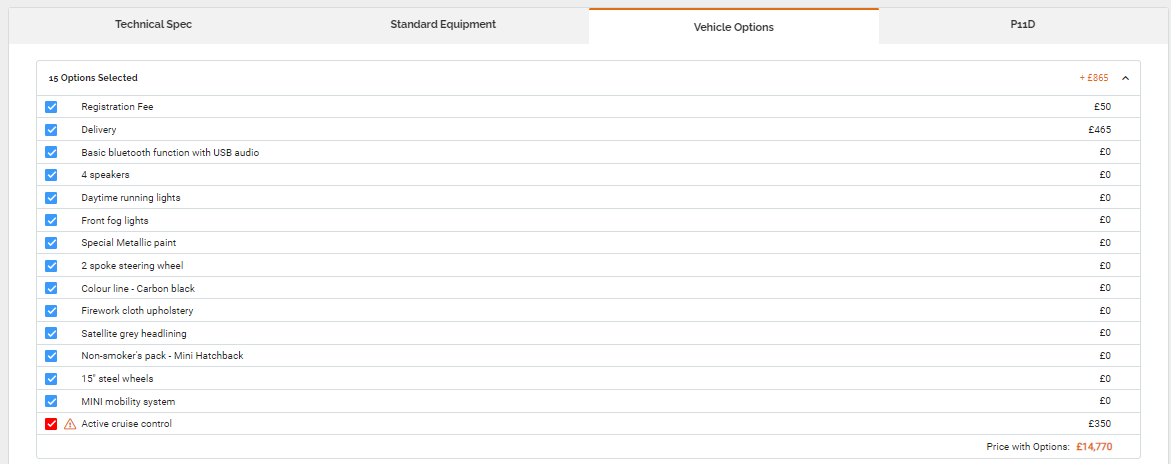Untick the 4 speakers checkbox
The image size is (1171, 464).
[x=51, y=175]
